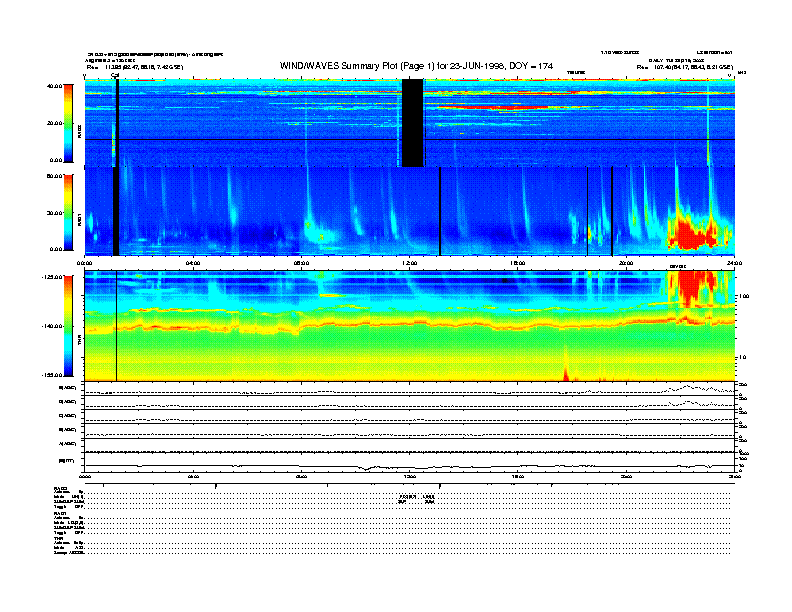Viewport: 792px width, 612px height.
Task: Click the 12:00 tick label under line plots
Action: point(410,476)
